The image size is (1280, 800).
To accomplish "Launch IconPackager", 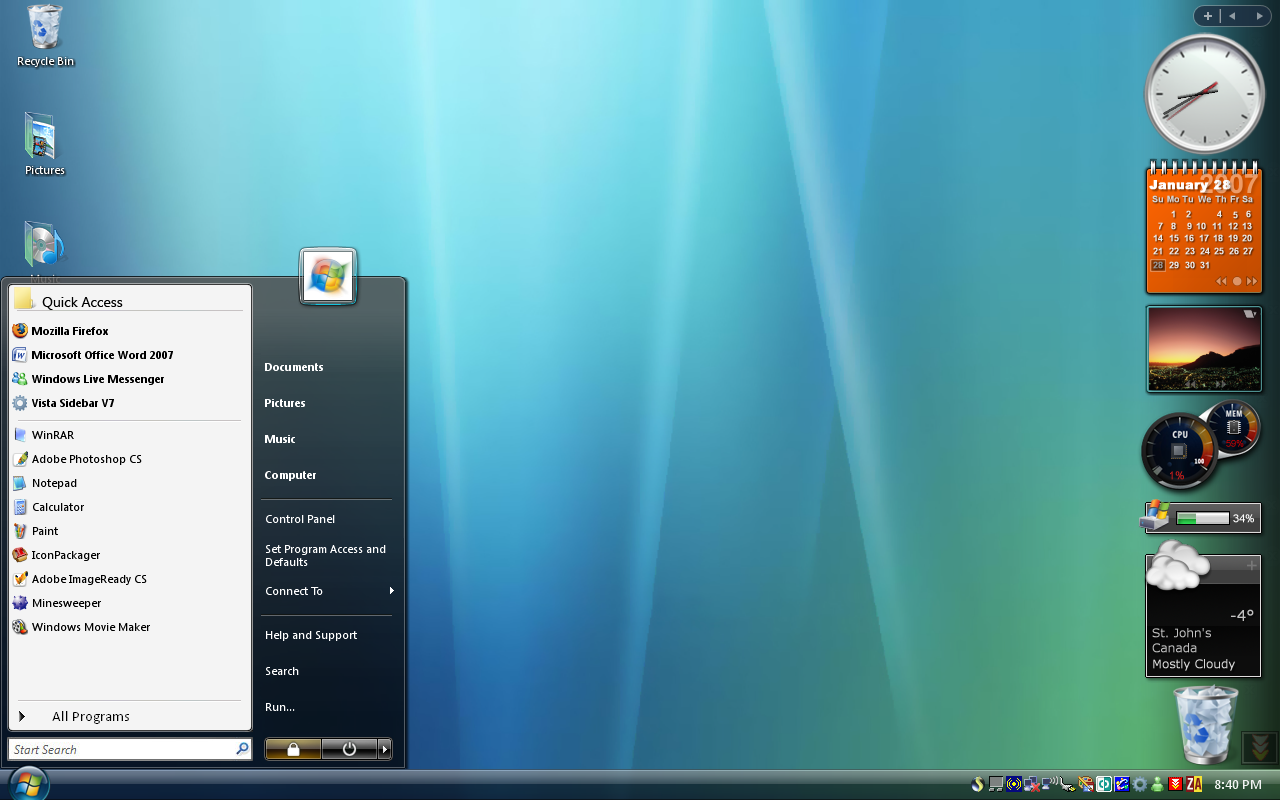I will (x=128, y=555).
